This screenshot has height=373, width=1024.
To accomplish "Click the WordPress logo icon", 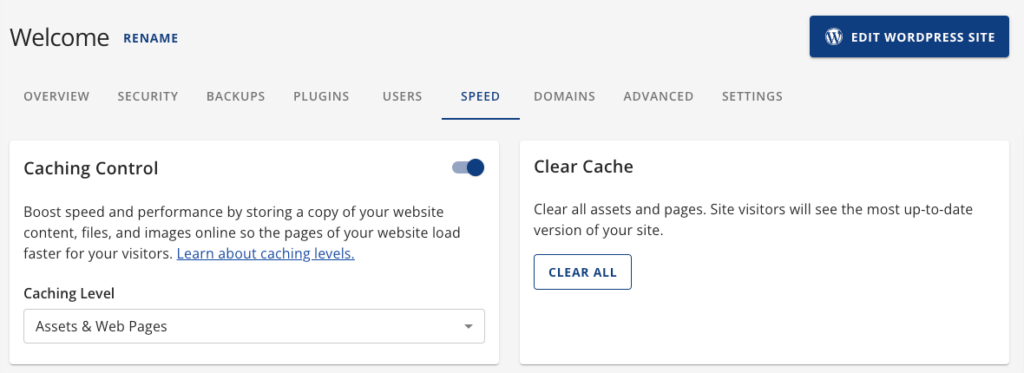I will (x=833, y=37).
